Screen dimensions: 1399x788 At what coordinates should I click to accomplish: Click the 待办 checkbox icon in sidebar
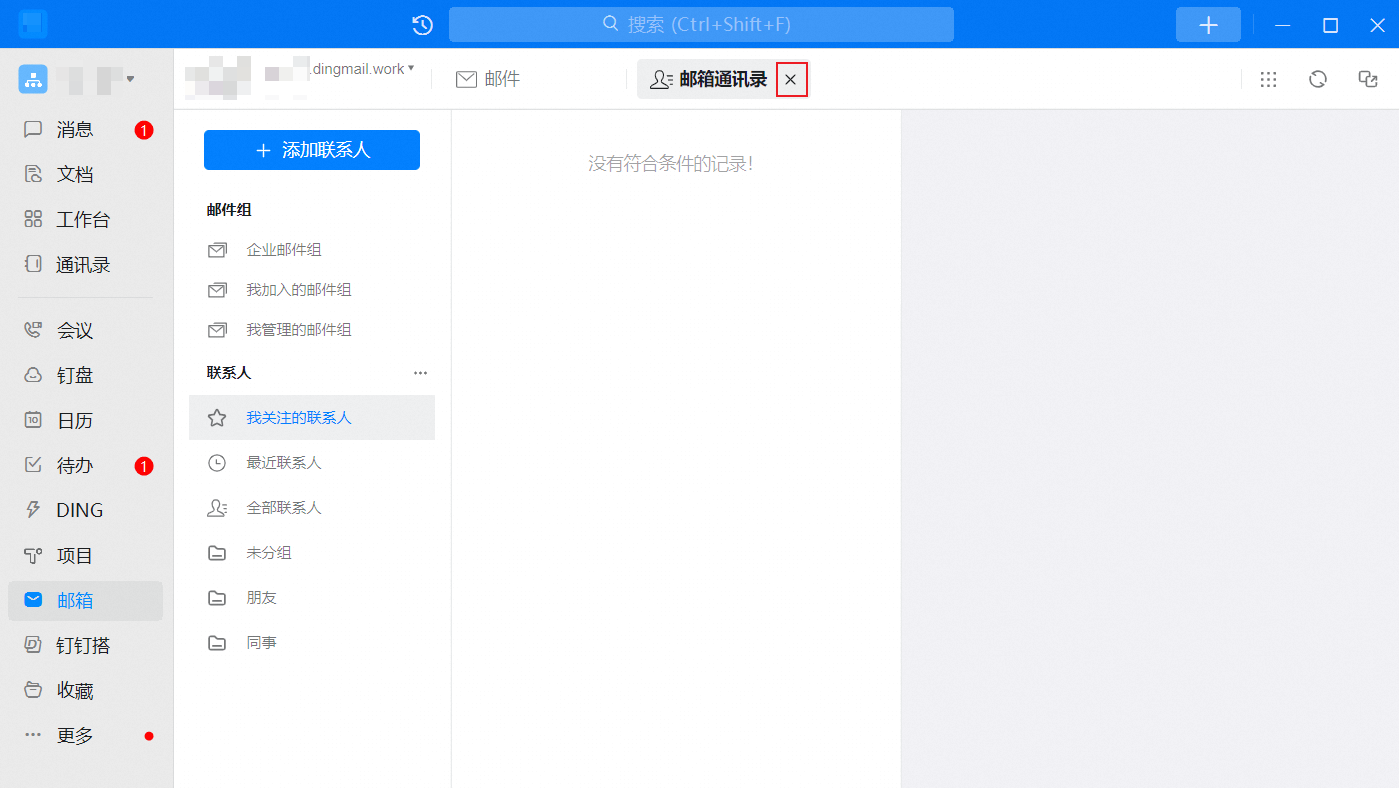point(33,465)
